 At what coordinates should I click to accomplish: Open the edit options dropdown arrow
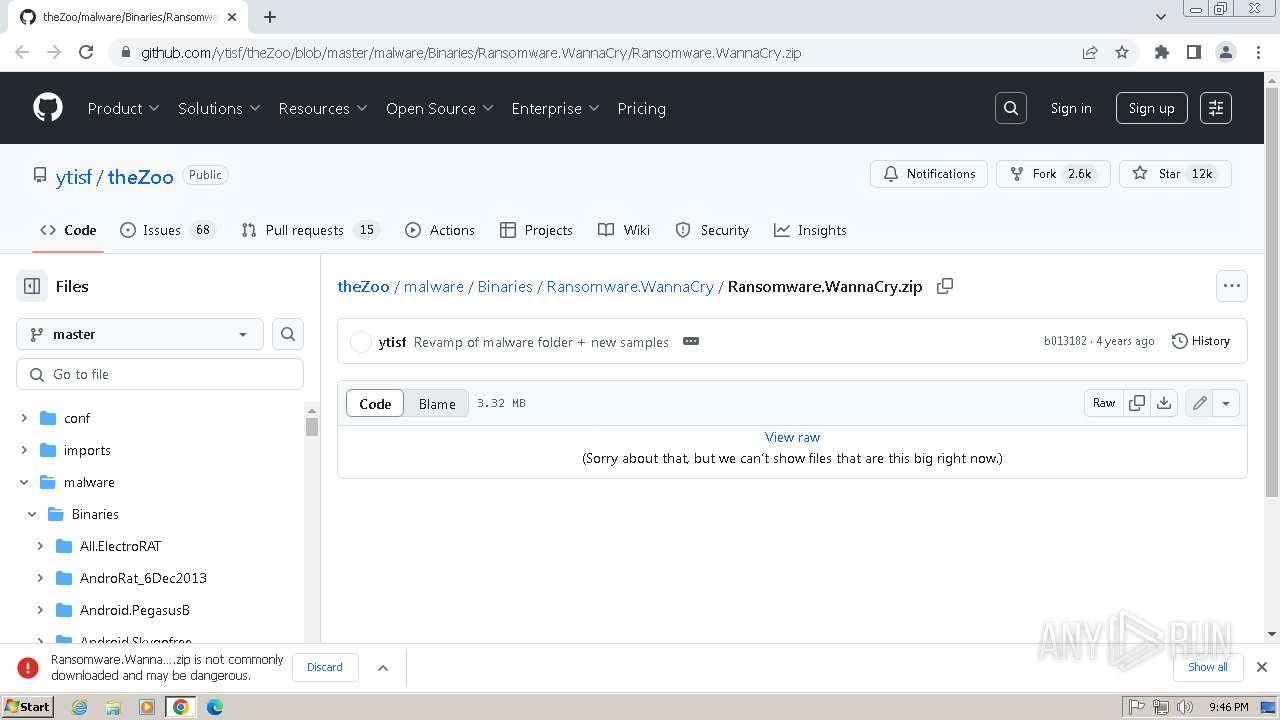point(1226,403)
